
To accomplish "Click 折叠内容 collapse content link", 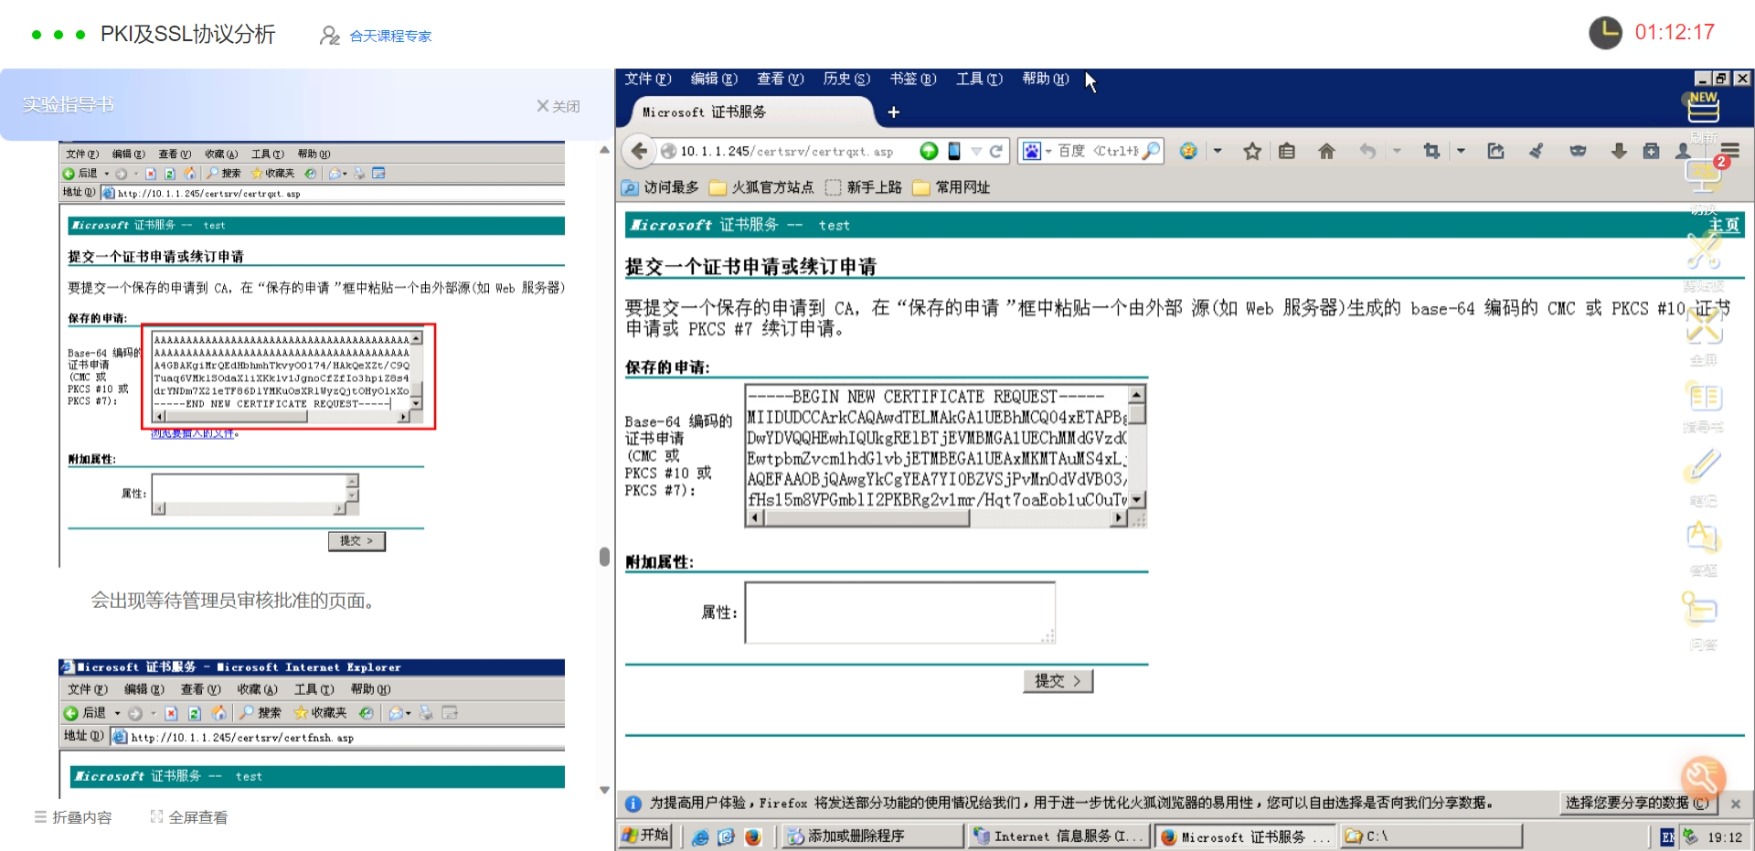I will [x=73, y=817].
